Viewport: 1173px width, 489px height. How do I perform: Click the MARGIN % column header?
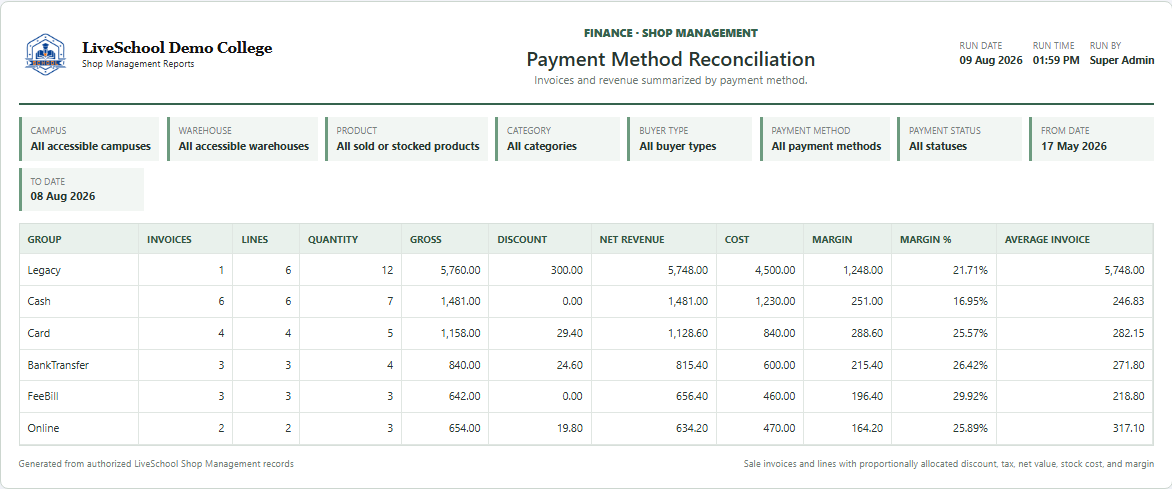tap(944, 239)
